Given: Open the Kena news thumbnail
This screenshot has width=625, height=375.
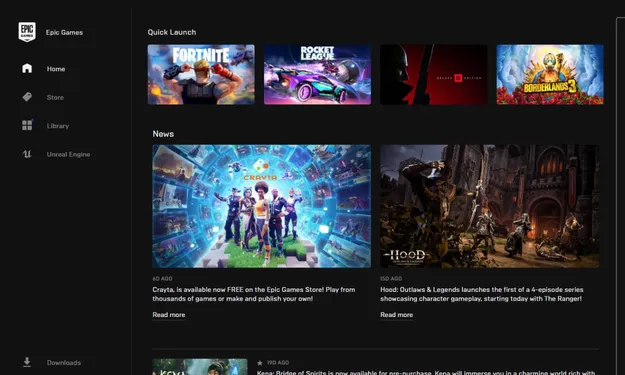Looking at the screenshot, I should click(x=200, y=367).
